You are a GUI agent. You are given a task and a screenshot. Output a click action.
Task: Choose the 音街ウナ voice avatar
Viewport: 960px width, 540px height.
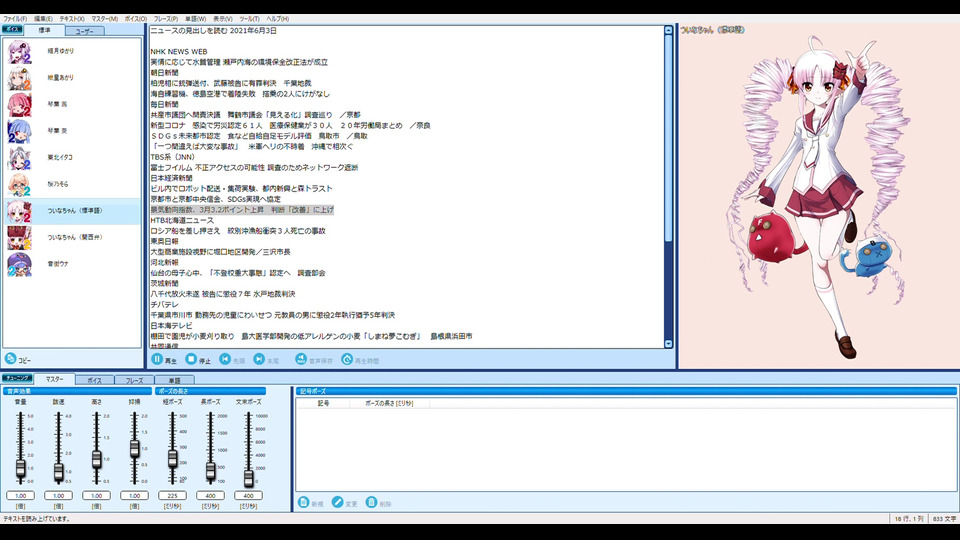[x=19, y=264]
